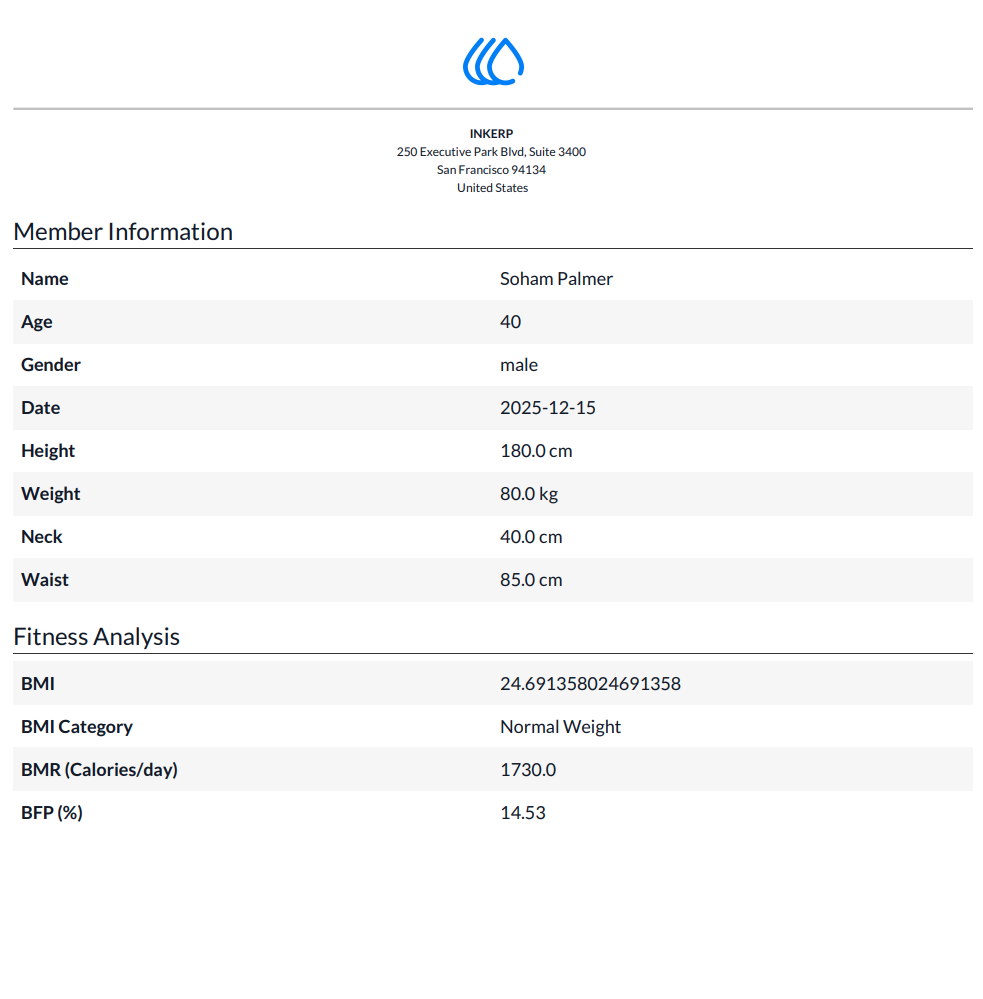Click the 'Member Information' heading

click(123, 231)
